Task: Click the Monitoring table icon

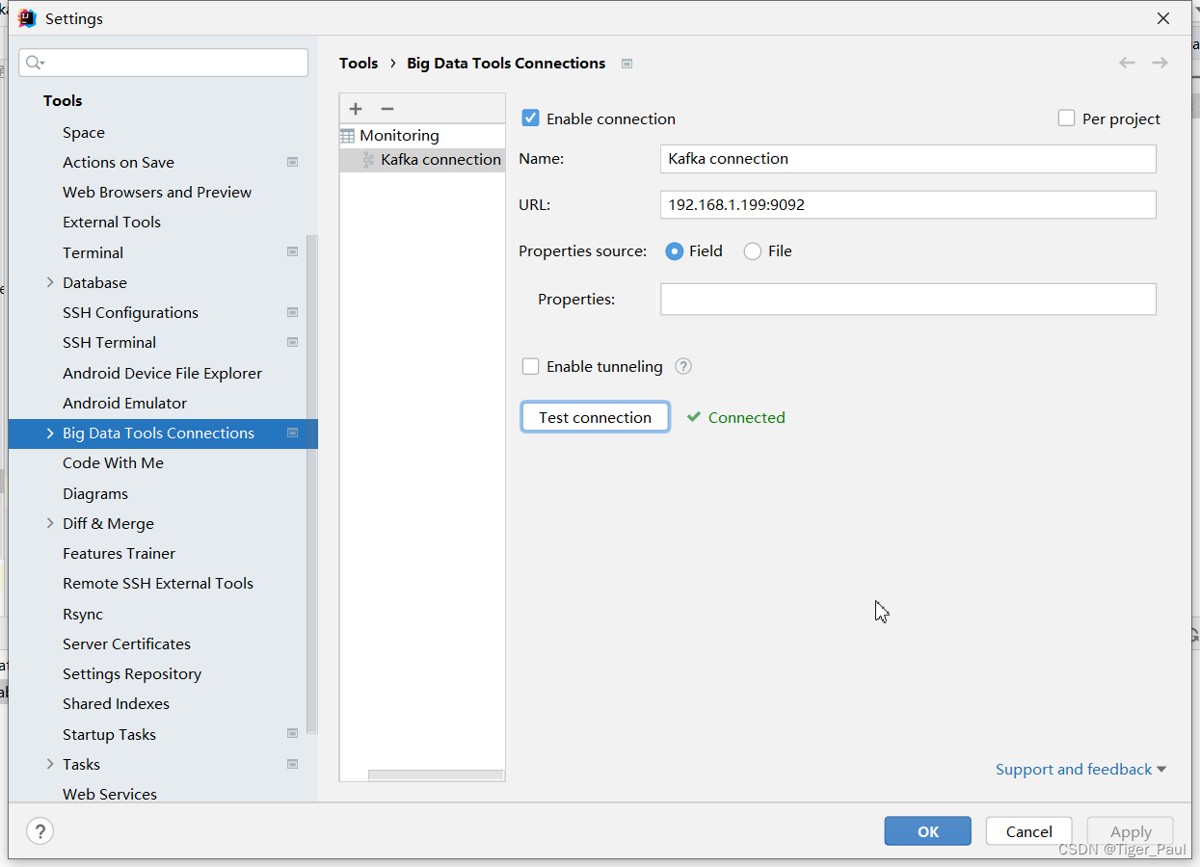Action: point(348,136)
